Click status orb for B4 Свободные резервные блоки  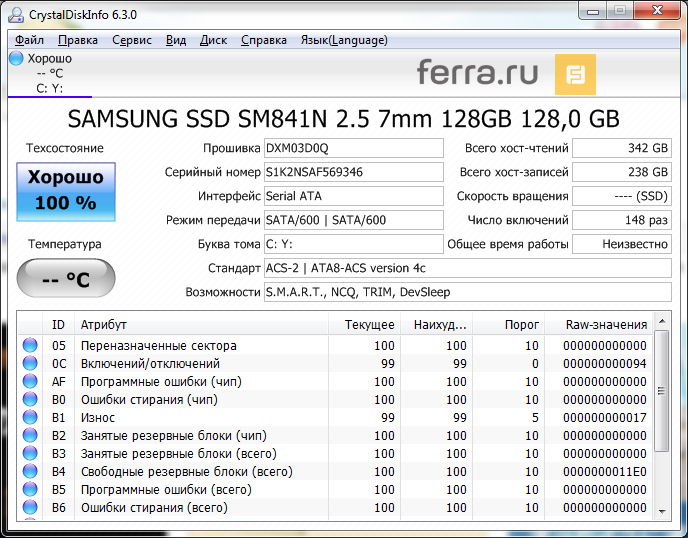click(x=30, y=471)
